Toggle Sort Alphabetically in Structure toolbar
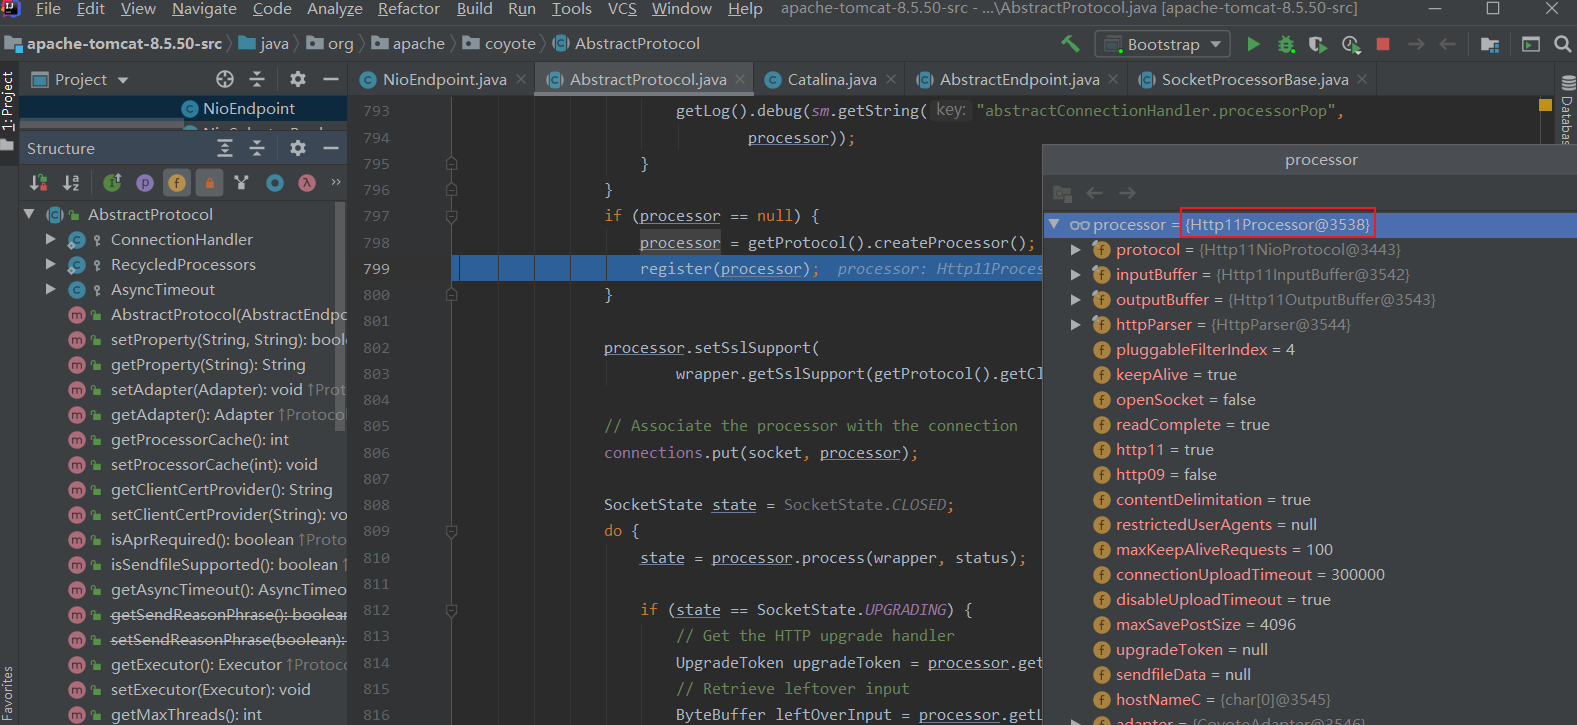1577x725 pixels. pos(71,182)
